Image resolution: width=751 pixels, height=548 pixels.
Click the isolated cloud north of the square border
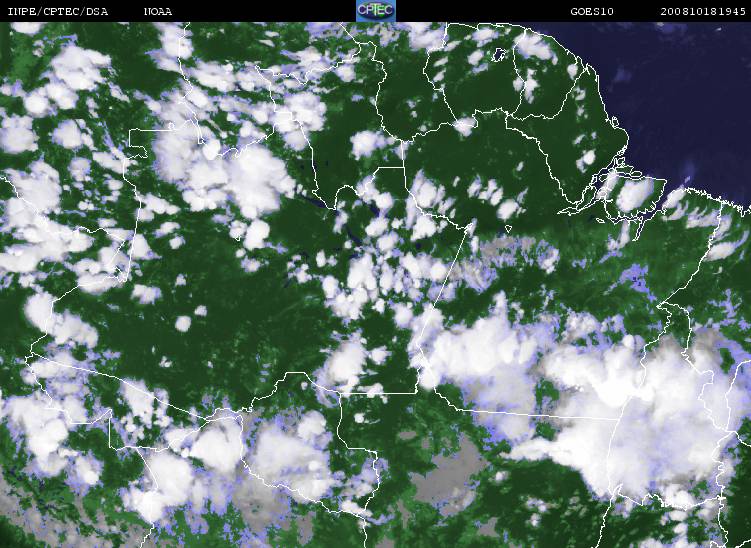coord(366,143)
